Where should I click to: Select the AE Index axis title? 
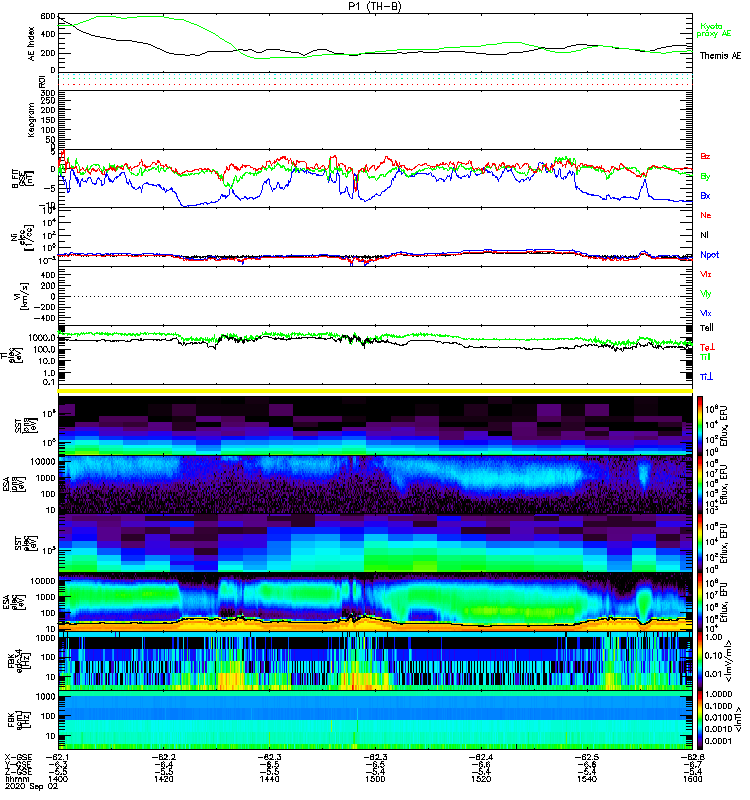coord(32,44)
